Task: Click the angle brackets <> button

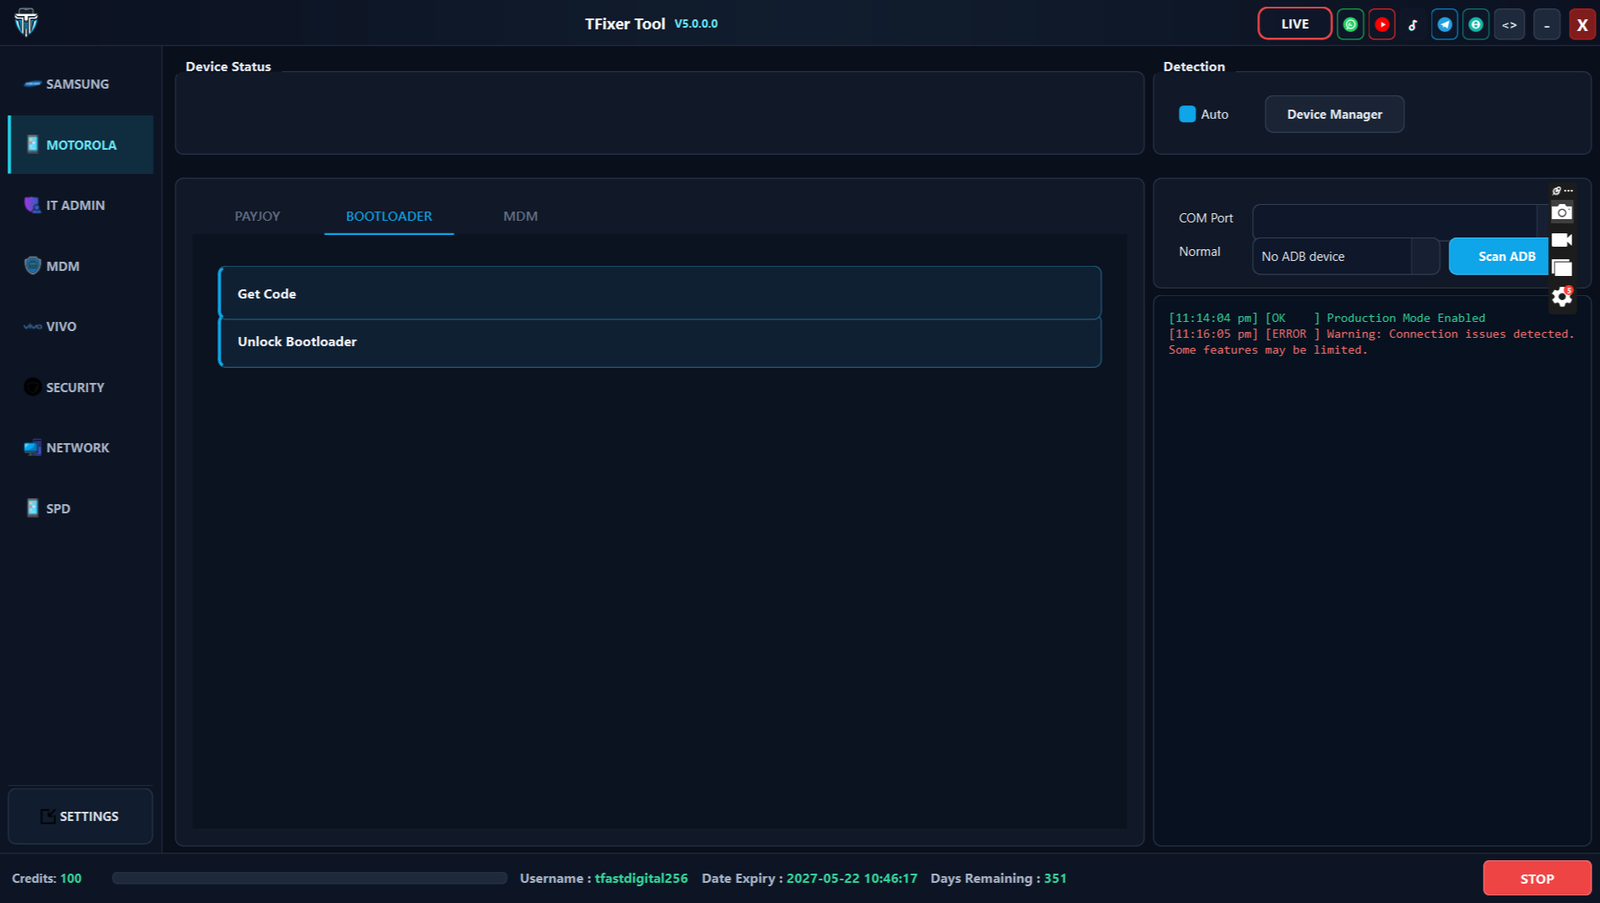Action: point(1510,24)
